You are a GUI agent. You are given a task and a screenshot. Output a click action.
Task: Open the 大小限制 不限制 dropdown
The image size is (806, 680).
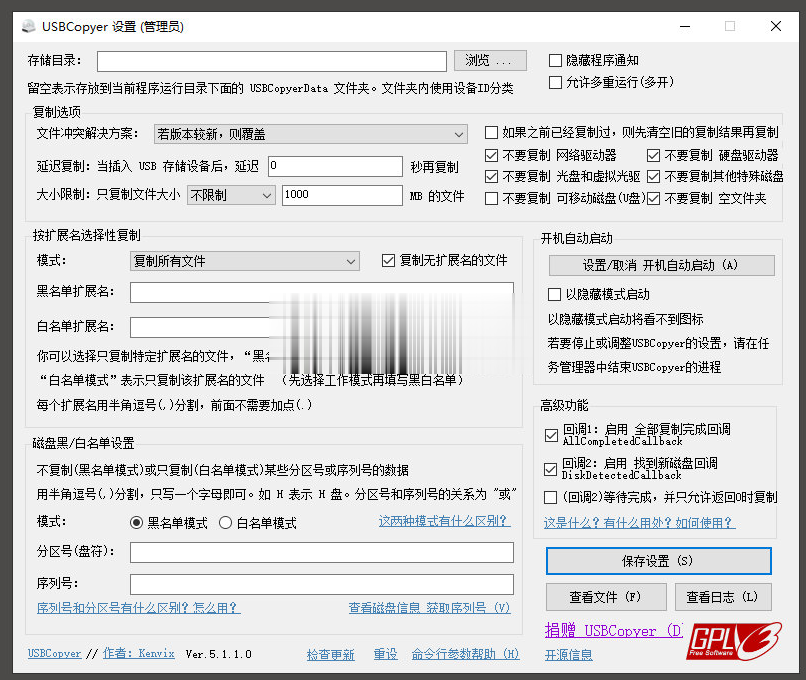[x=231, y=195]
